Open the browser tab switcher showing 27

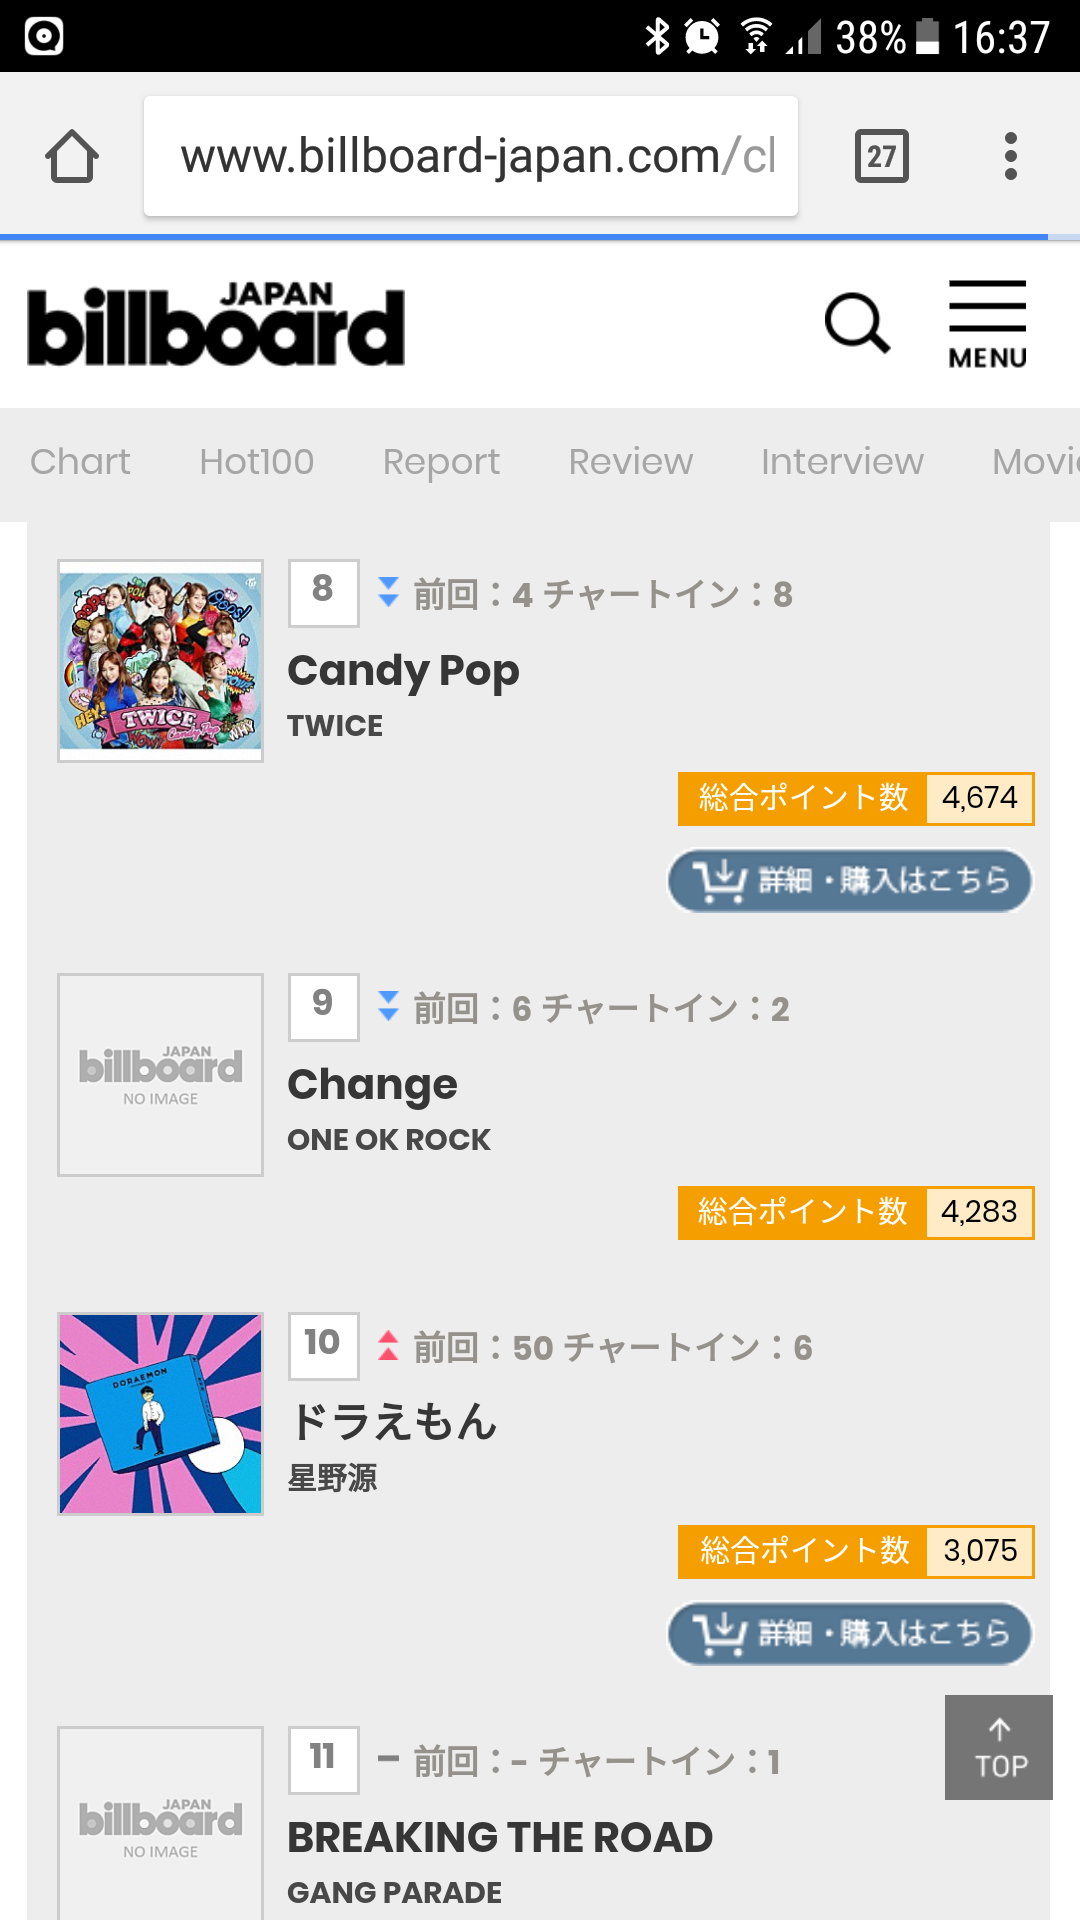click(x=881, y=157)
